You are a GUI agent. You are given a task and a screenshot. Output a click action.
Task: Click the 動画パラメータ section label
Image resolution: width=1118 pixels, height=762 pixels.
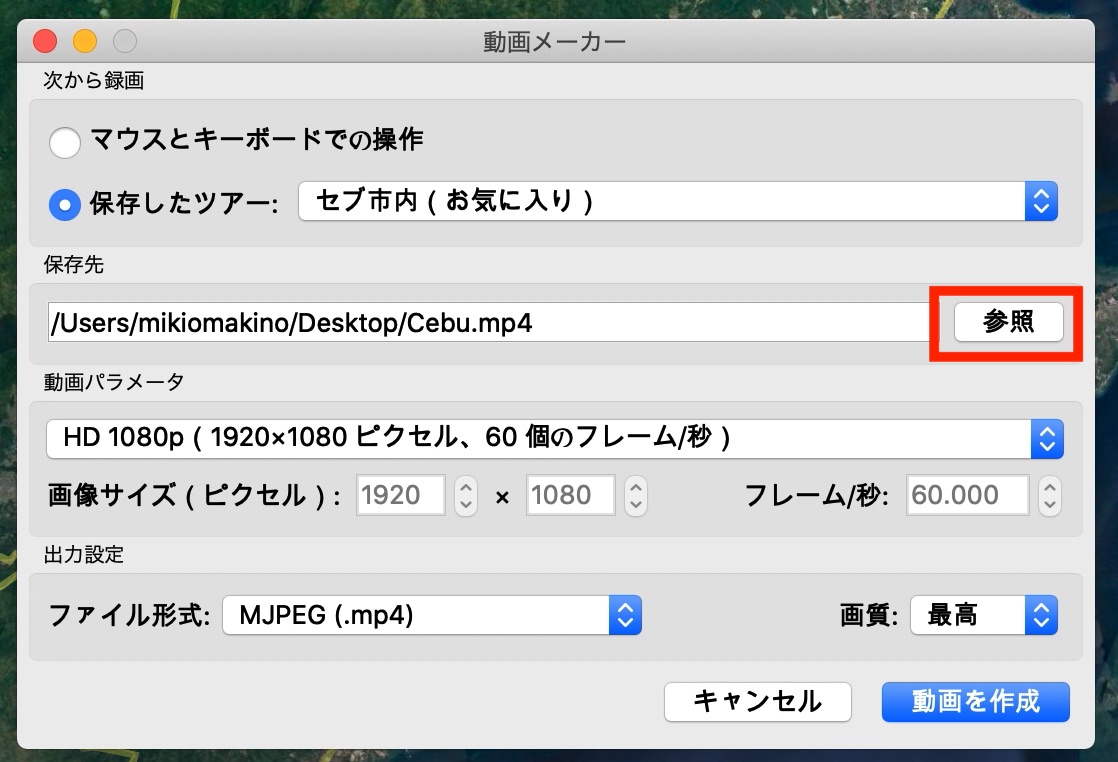coord(114,382)
